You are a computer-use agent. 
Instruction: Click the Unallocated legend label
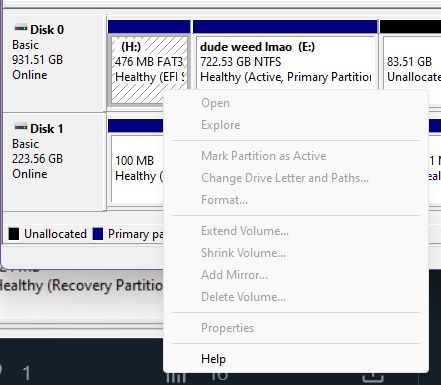55,234
